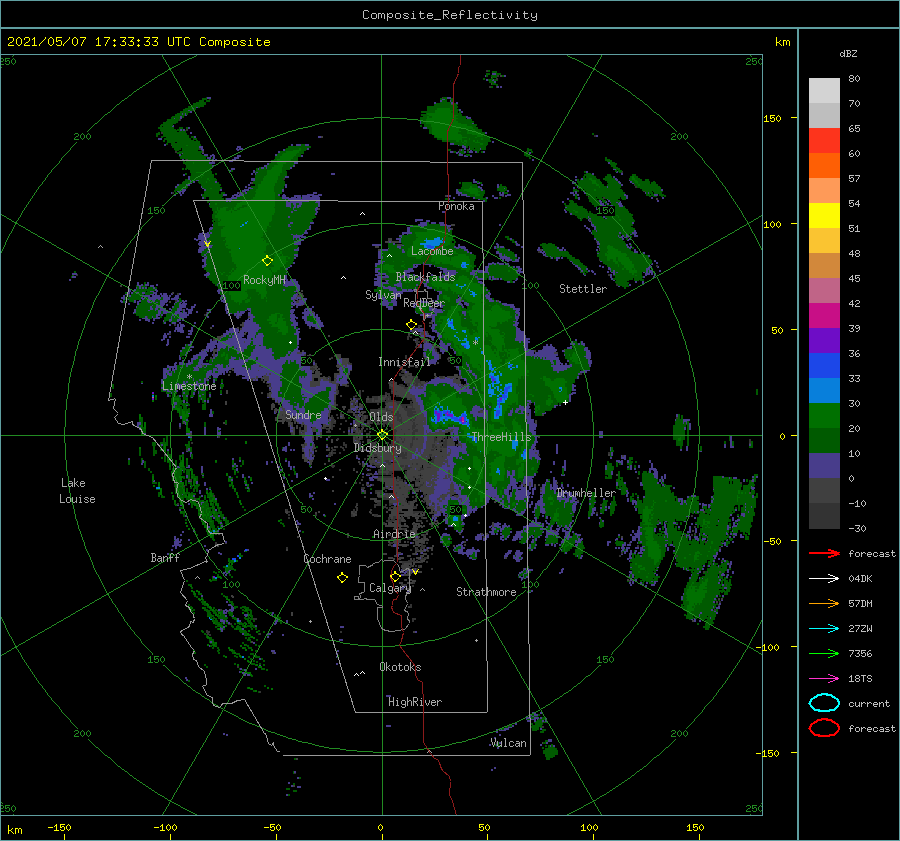The image size is (900, 841).
Task: Click the HighRiver label
Action: click(x=415, y=702)
